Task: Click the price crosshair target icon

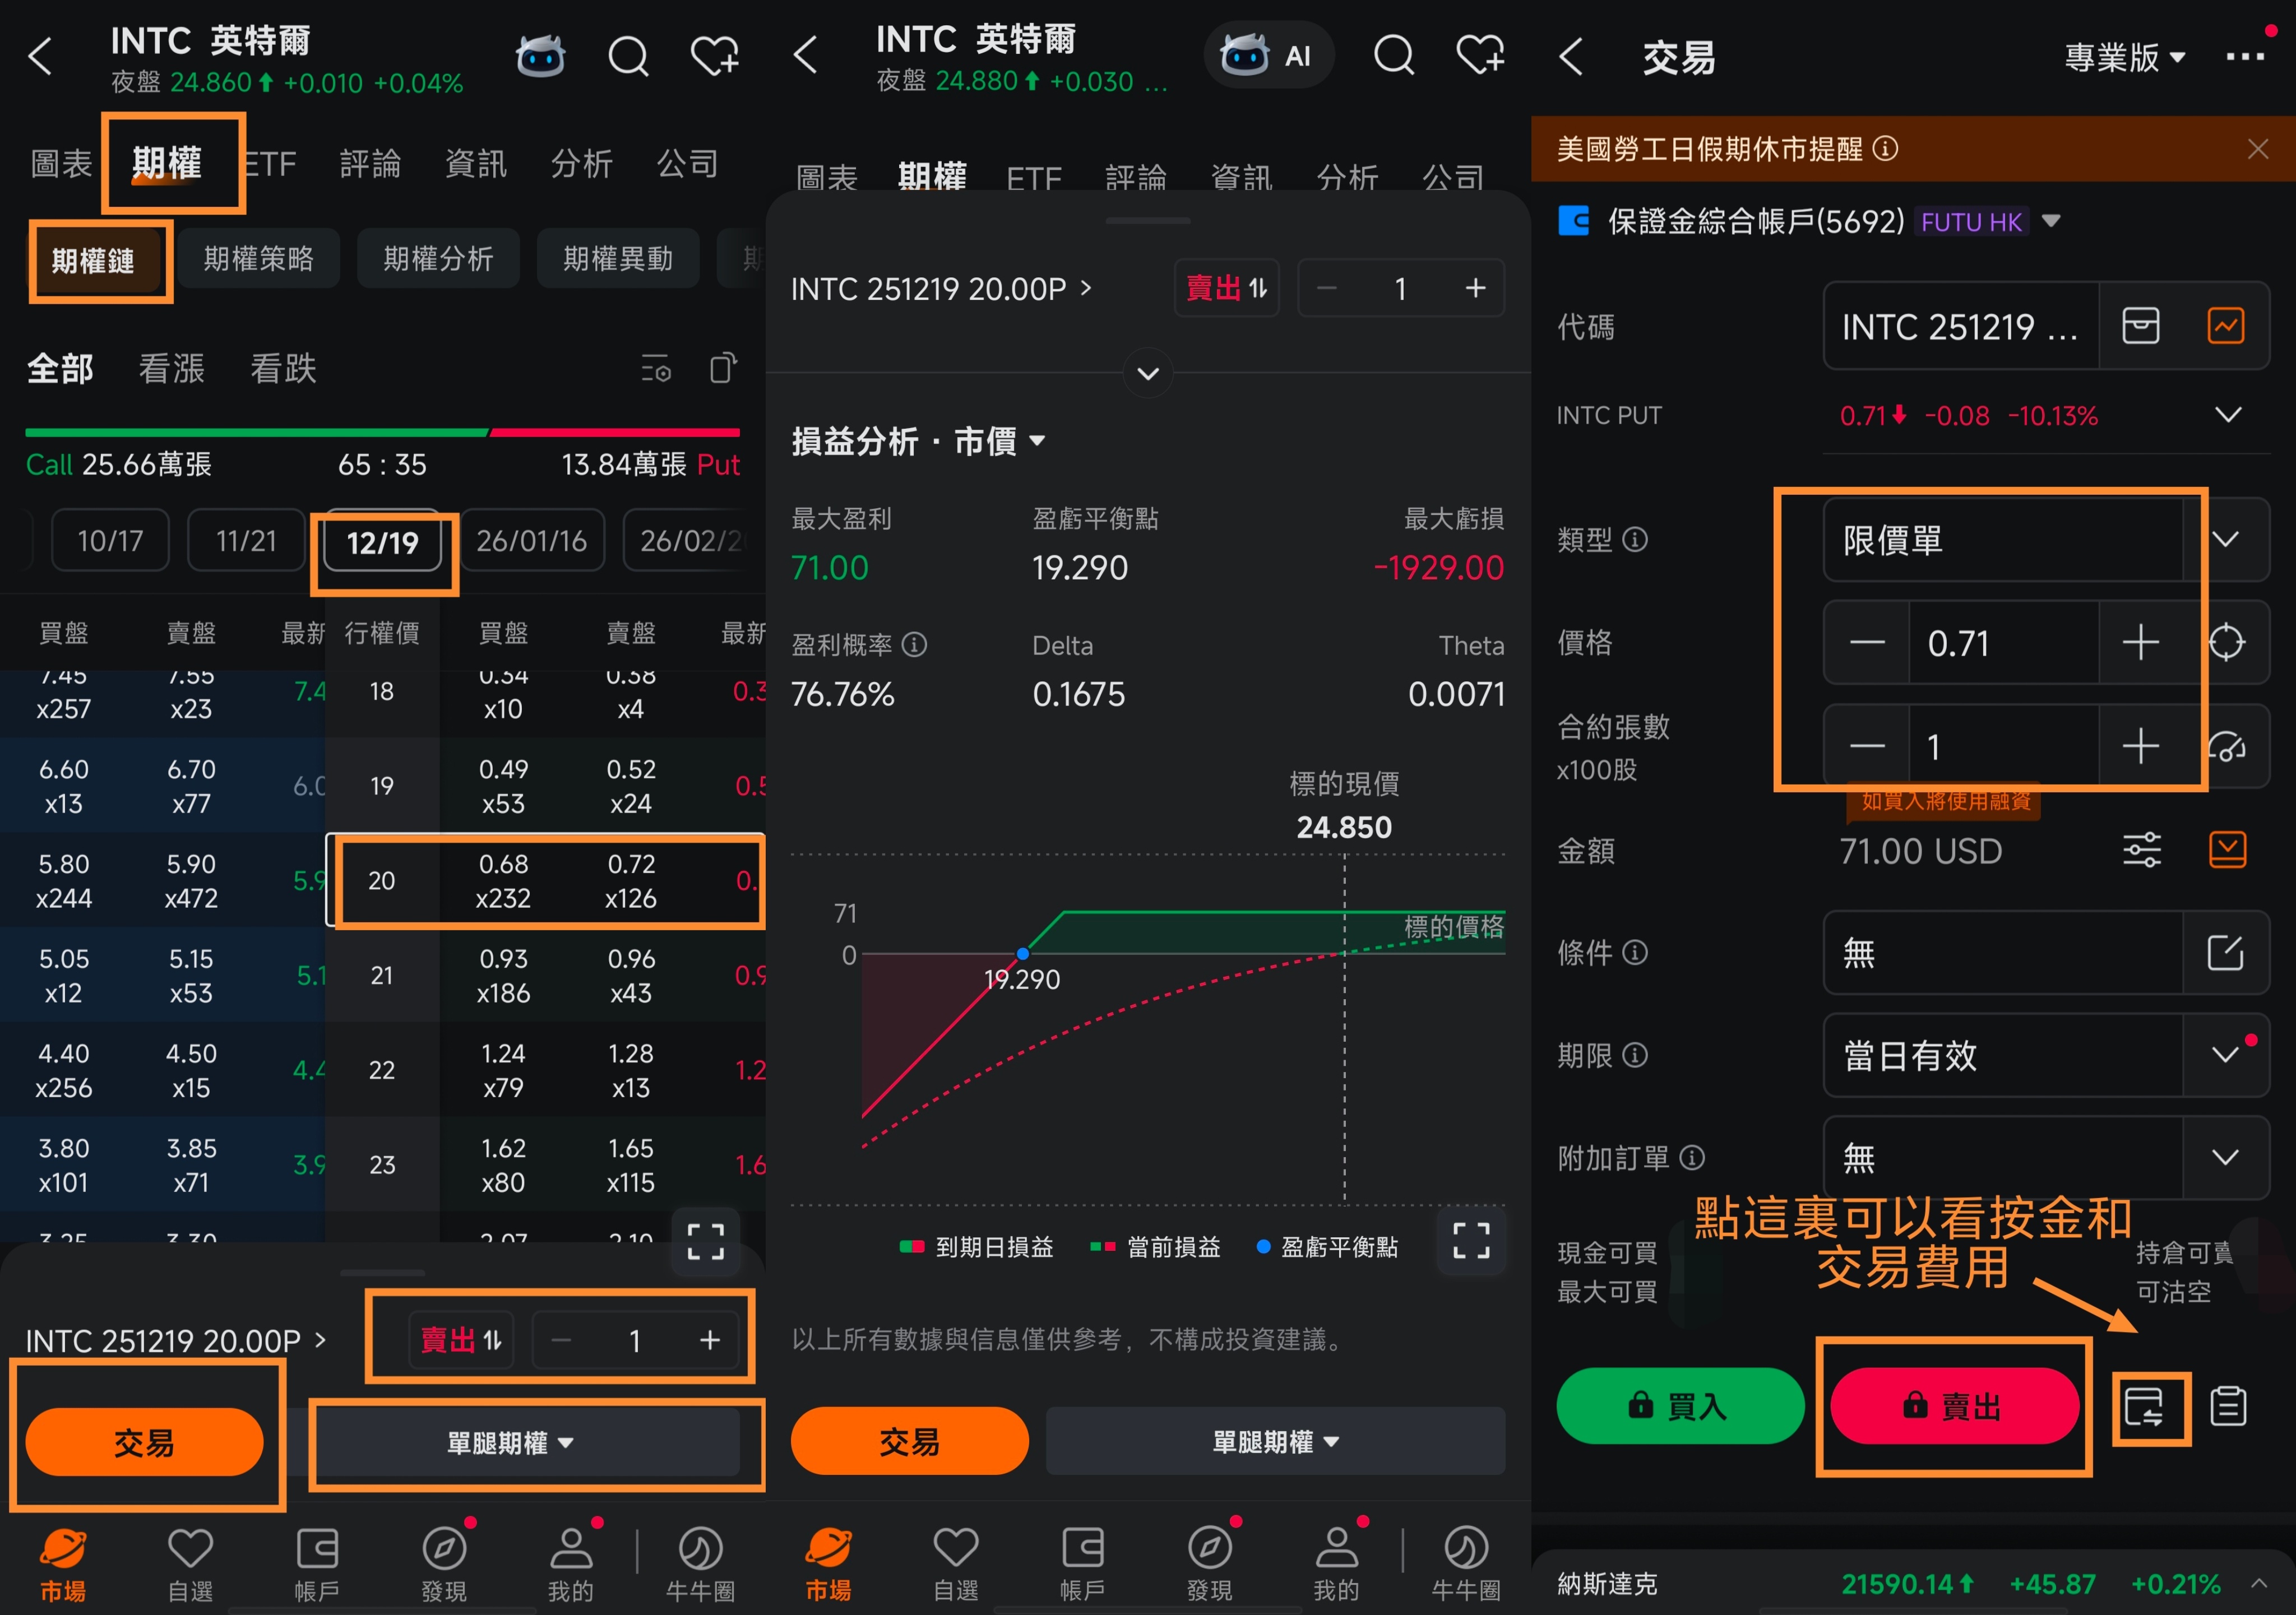Action: click(x=2226, y=642)
